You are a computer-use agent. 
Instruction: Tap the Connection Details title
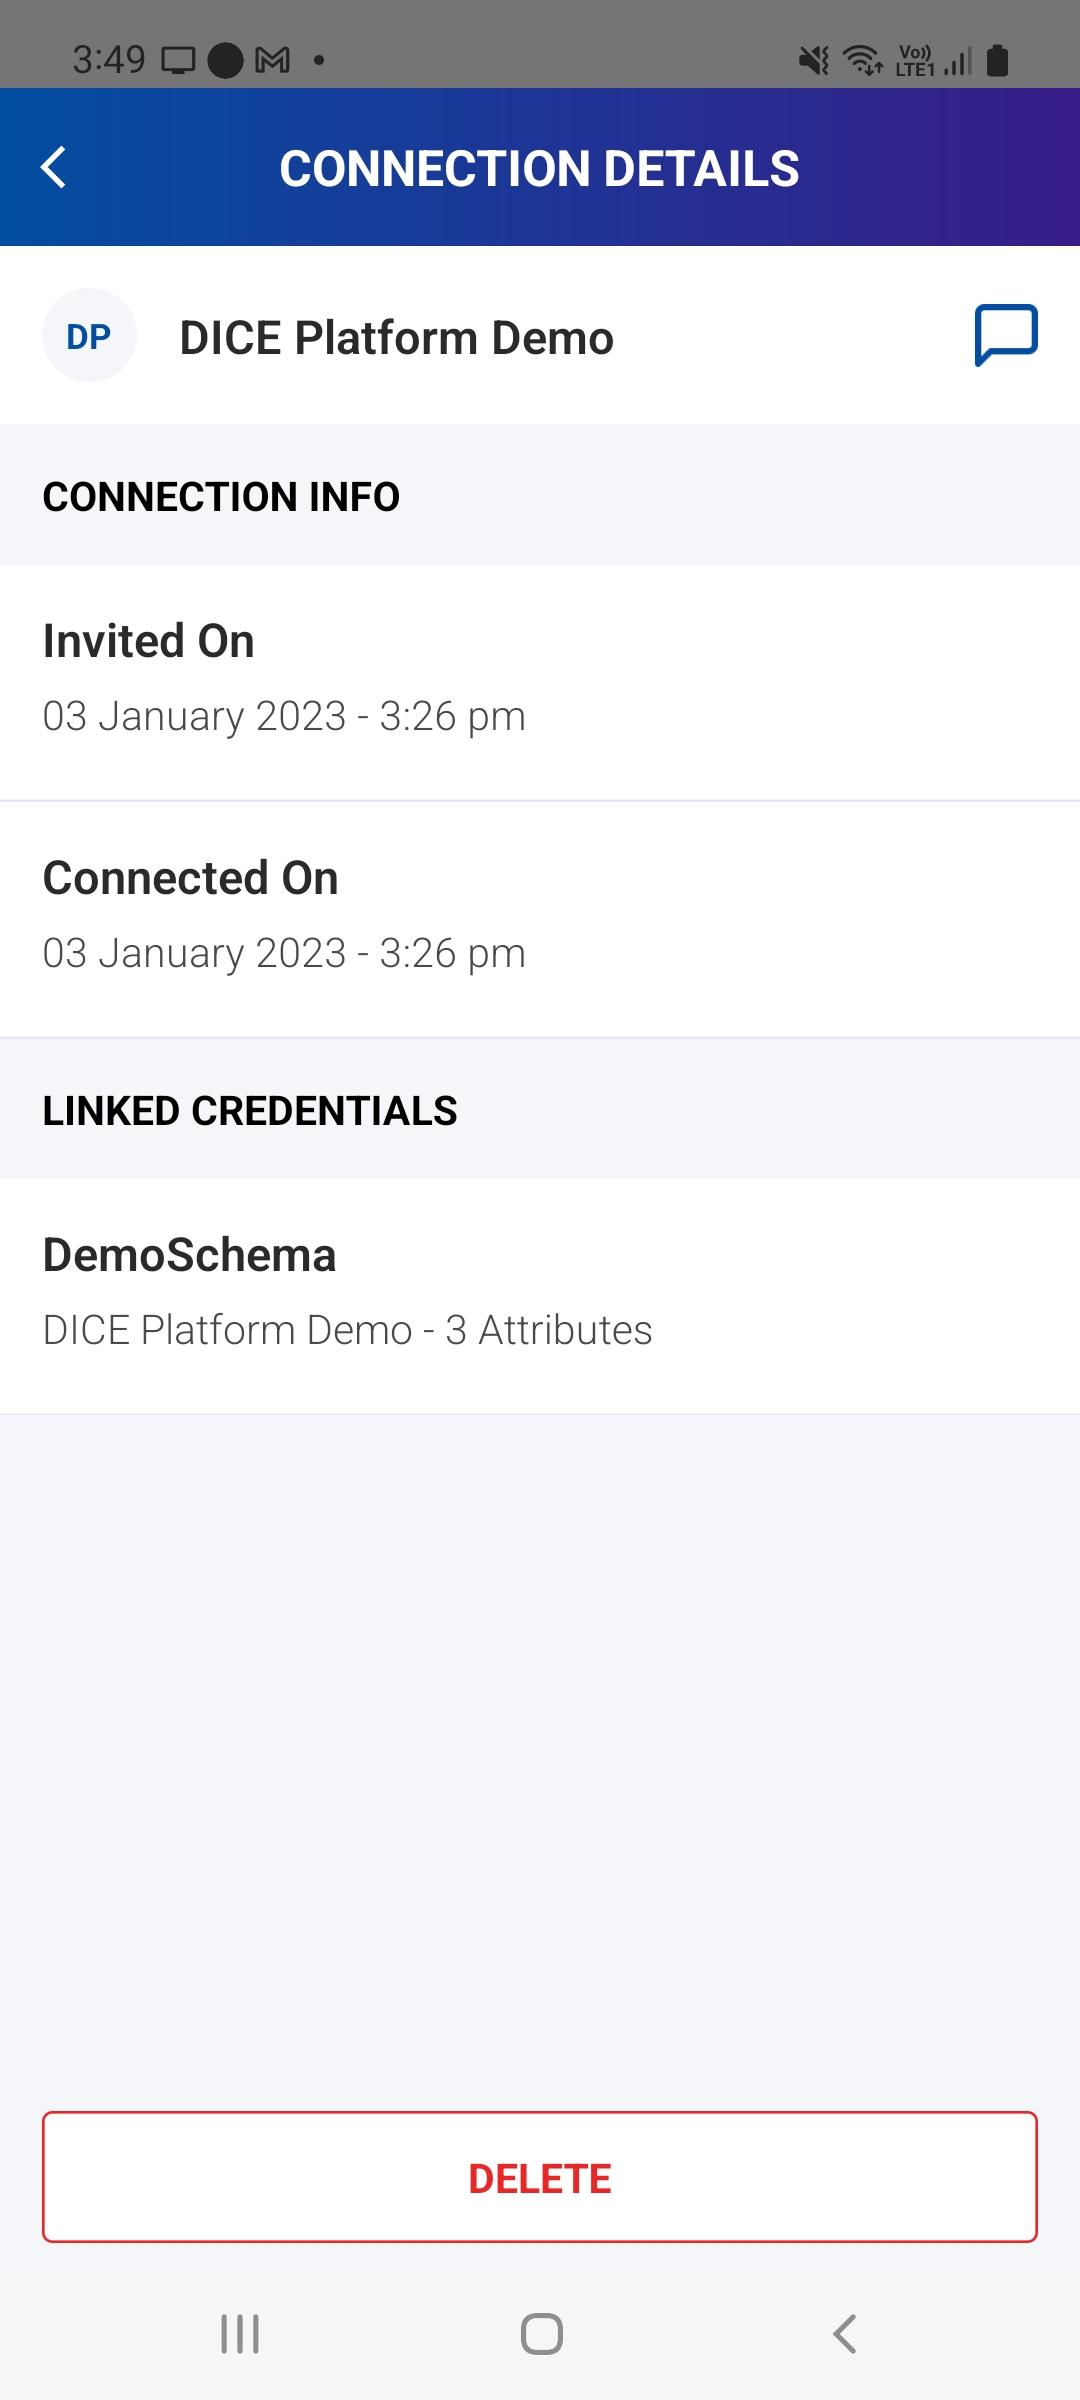[x=540, y=168]
